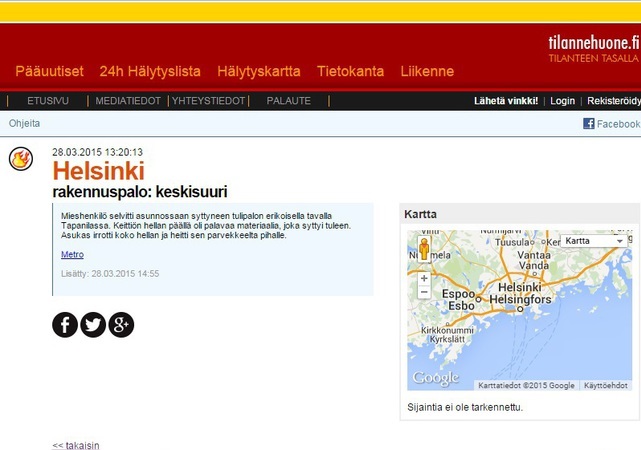Viewport: 641px width, 450px height.
Task: Open the Kartta map type dropdown
Action: (x=594, y=241)
